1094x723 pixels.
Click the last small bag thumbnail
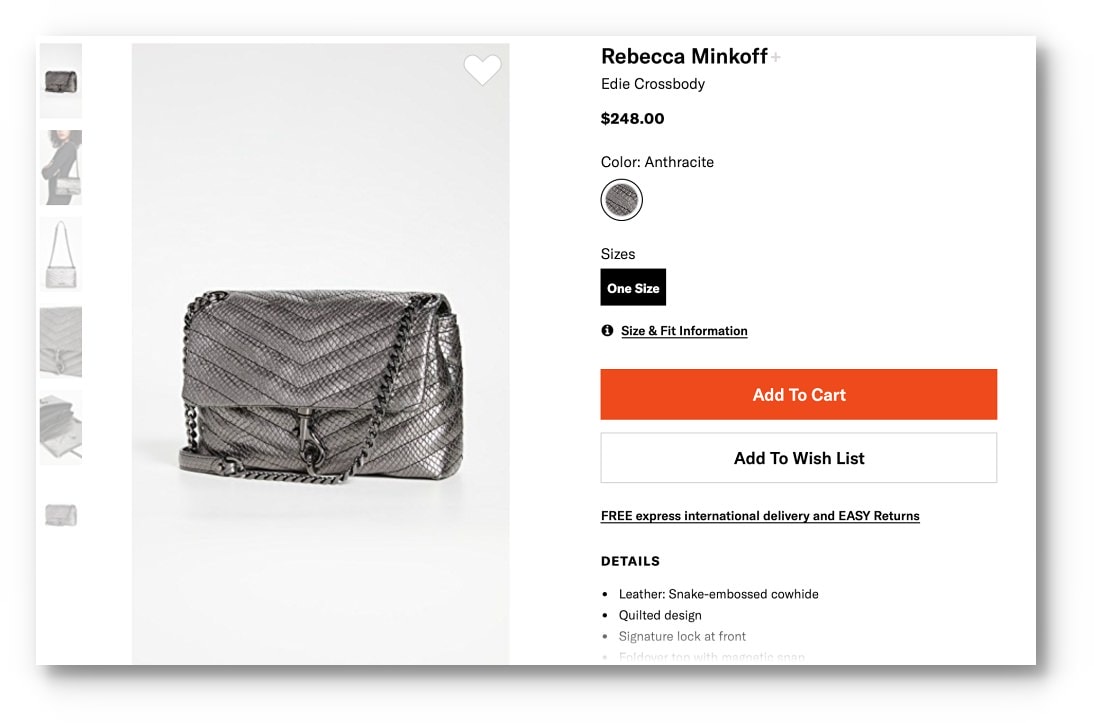pyautogui.click(x=61, y=515)
